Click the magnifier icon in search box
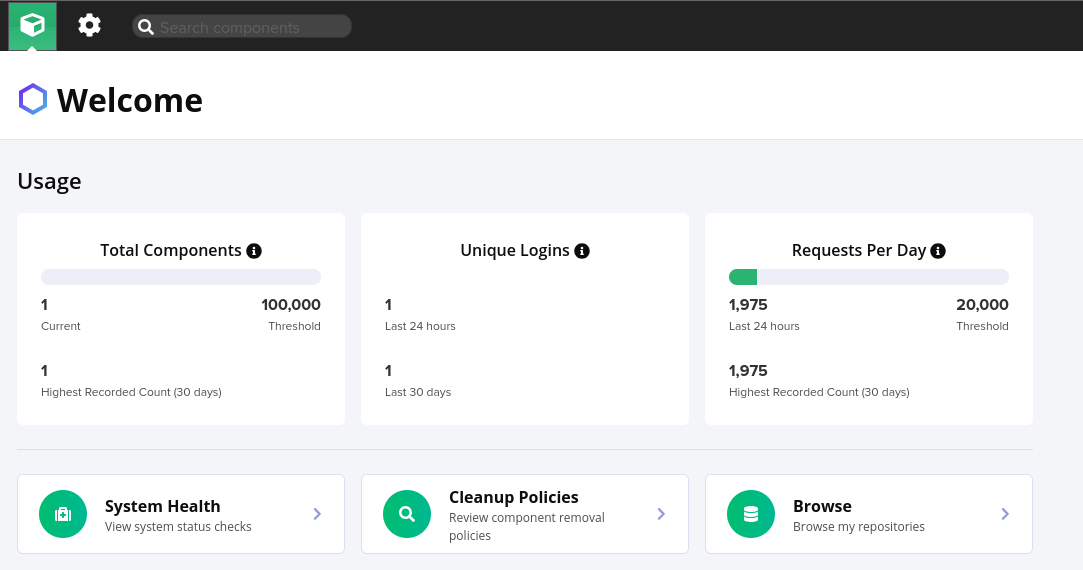 click(x=146, y=27)
